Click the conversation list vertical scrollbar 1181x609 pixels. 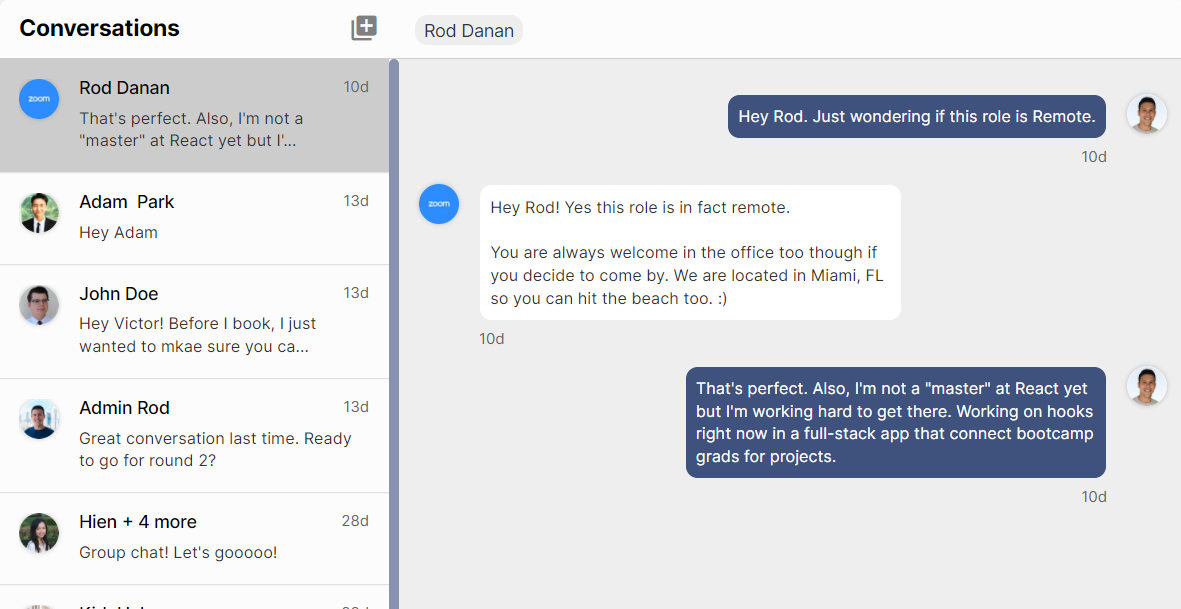click(394, 333)
